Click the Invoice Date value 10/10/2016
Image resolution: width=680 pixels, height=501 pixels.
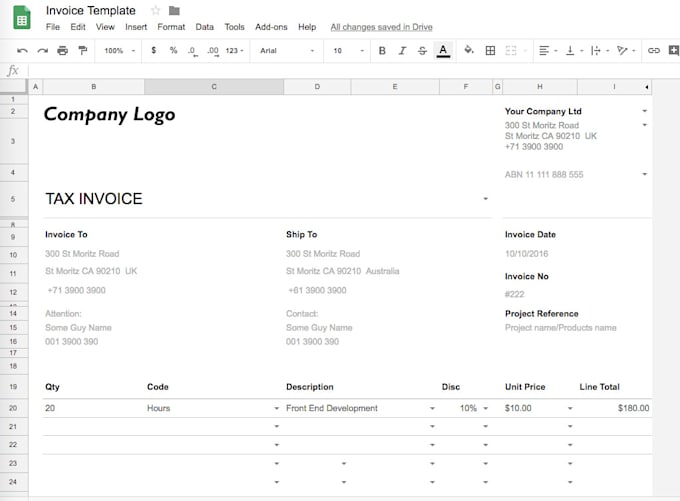click(526, 254)
